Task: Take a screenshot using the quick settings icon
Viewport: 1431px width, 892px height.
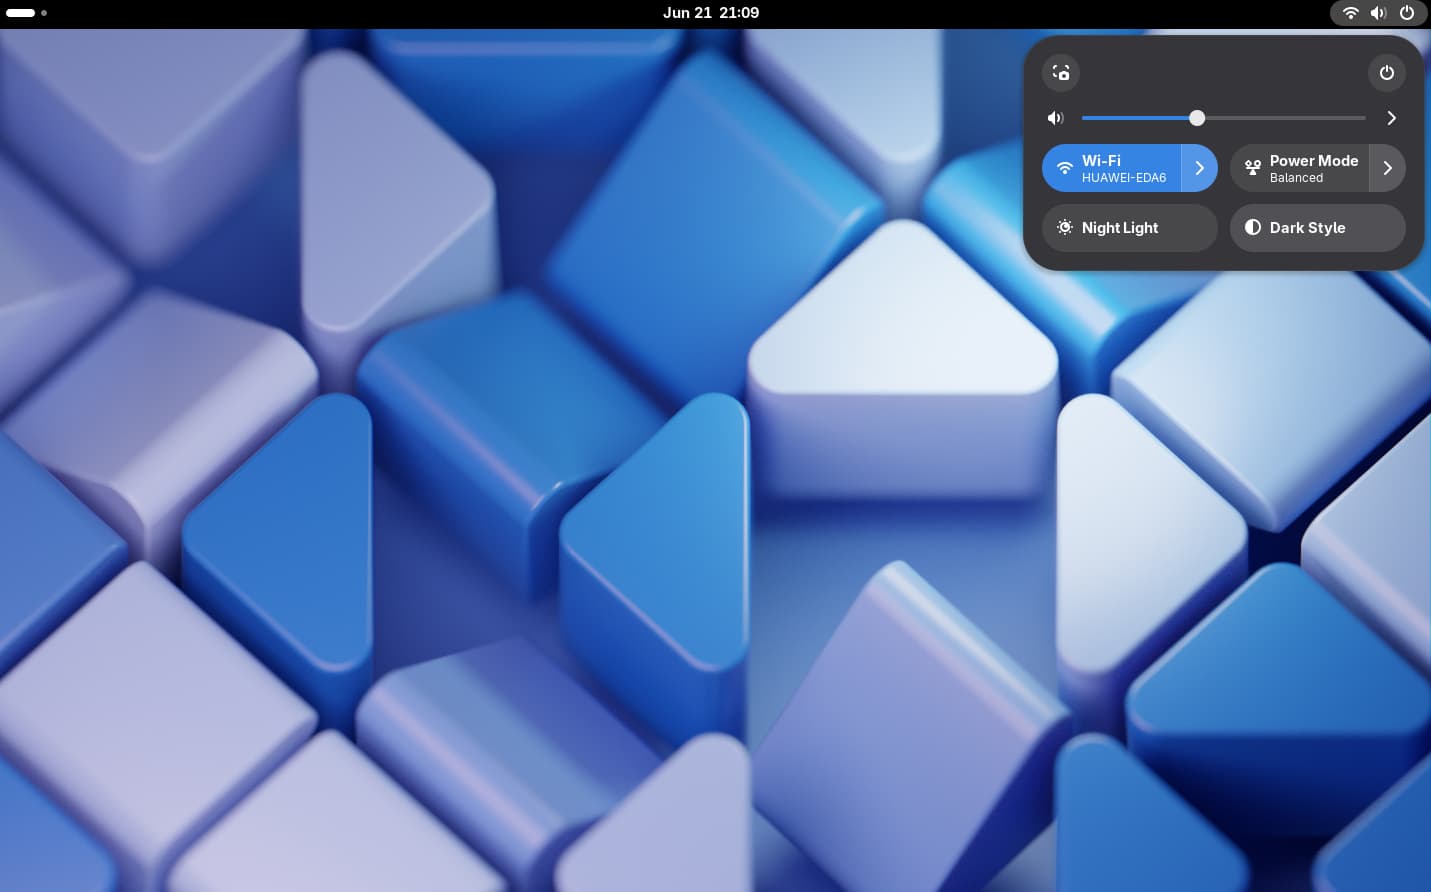Action: (1061, 73)
